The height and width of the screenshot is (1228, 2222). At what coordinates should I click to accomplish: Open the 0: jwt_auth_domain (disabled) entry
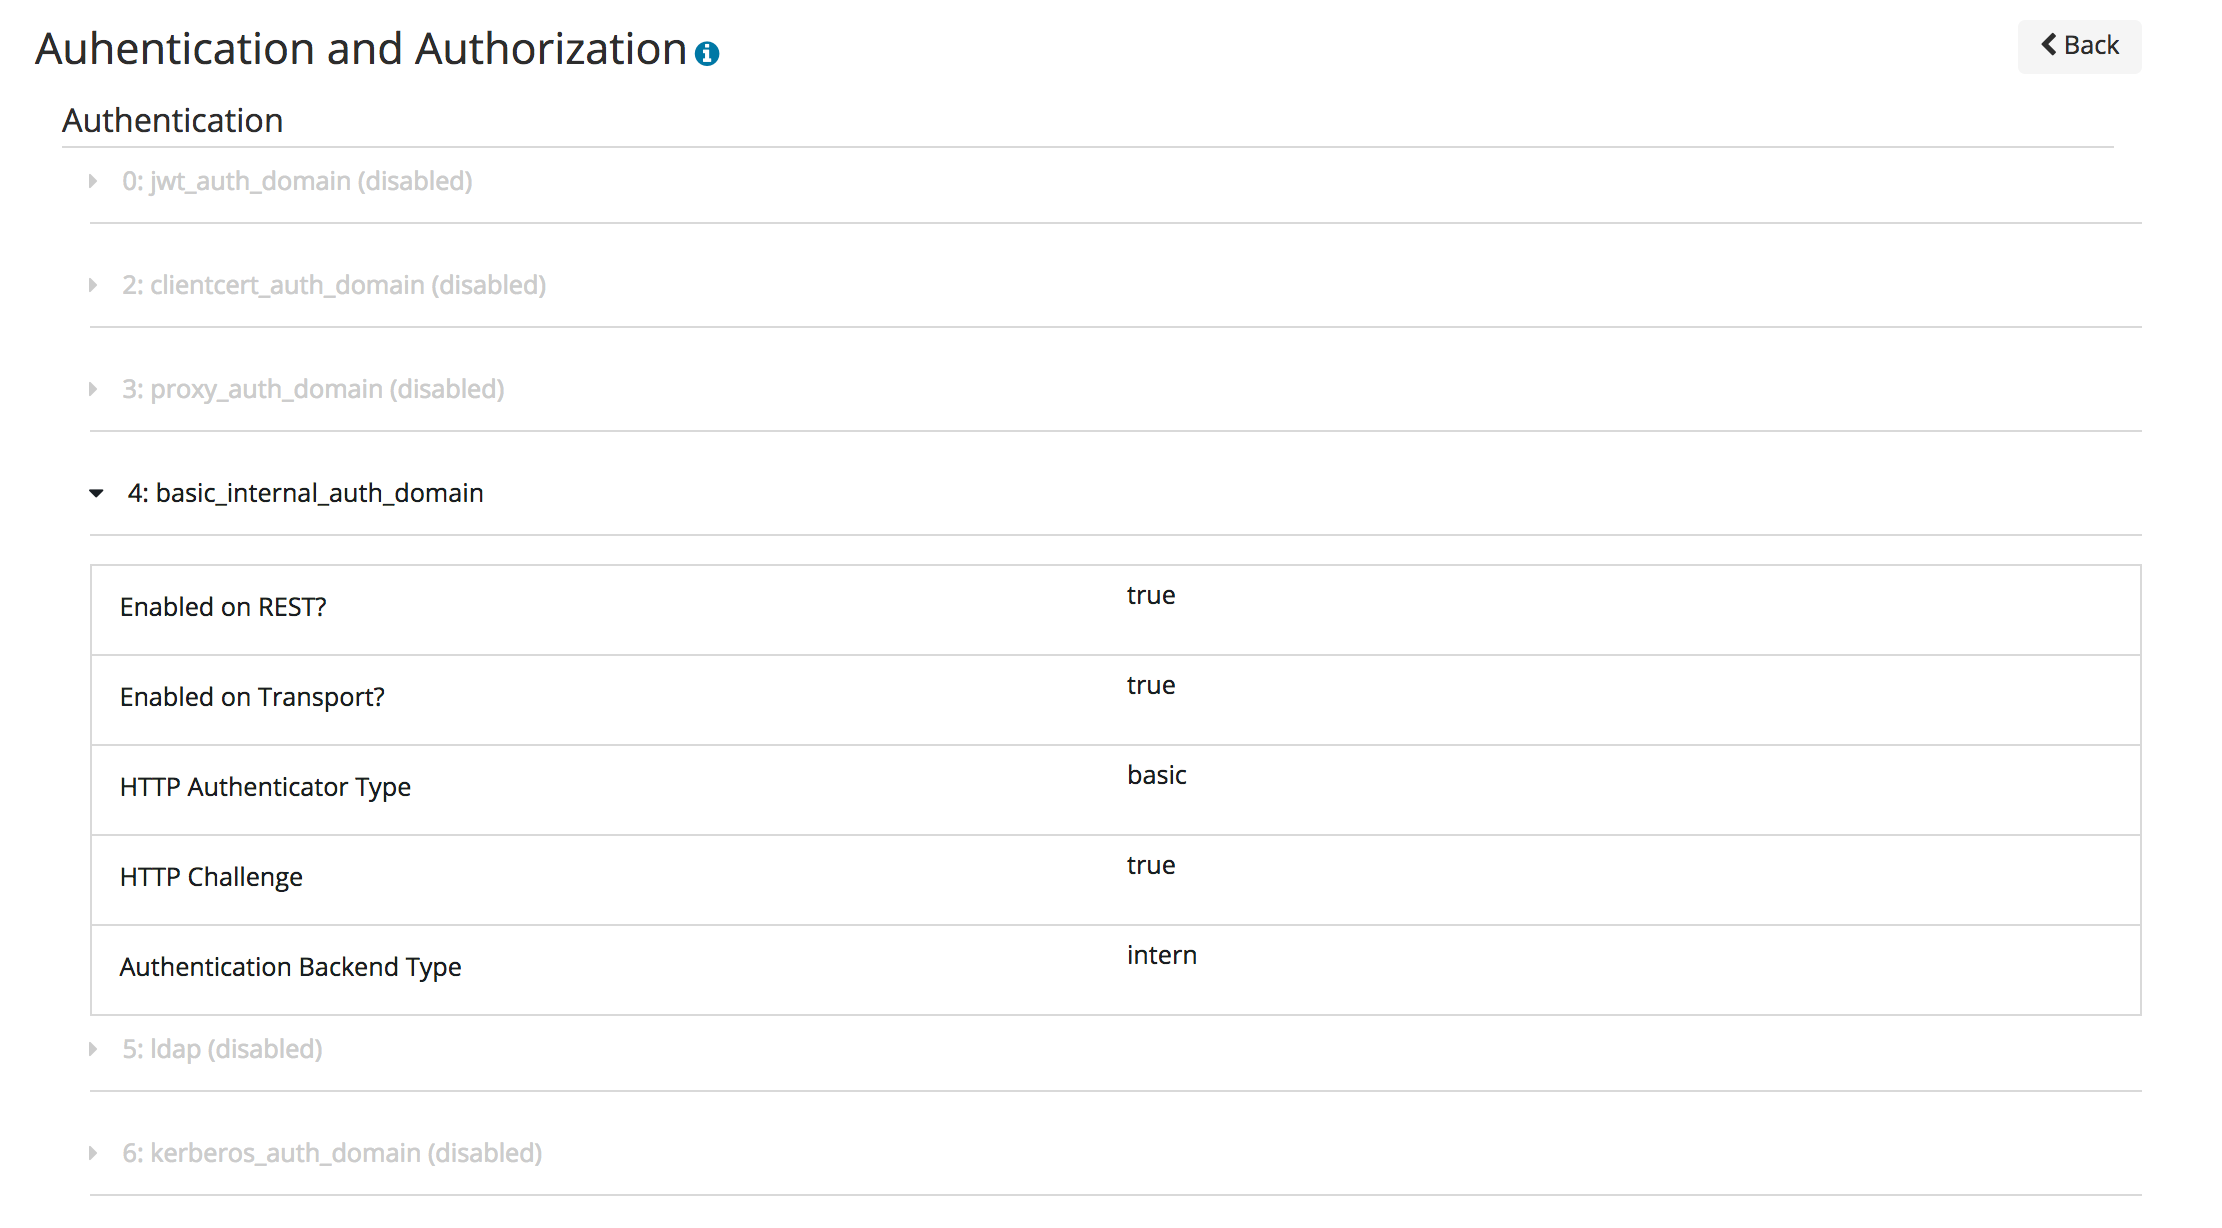tap(297, 181)
